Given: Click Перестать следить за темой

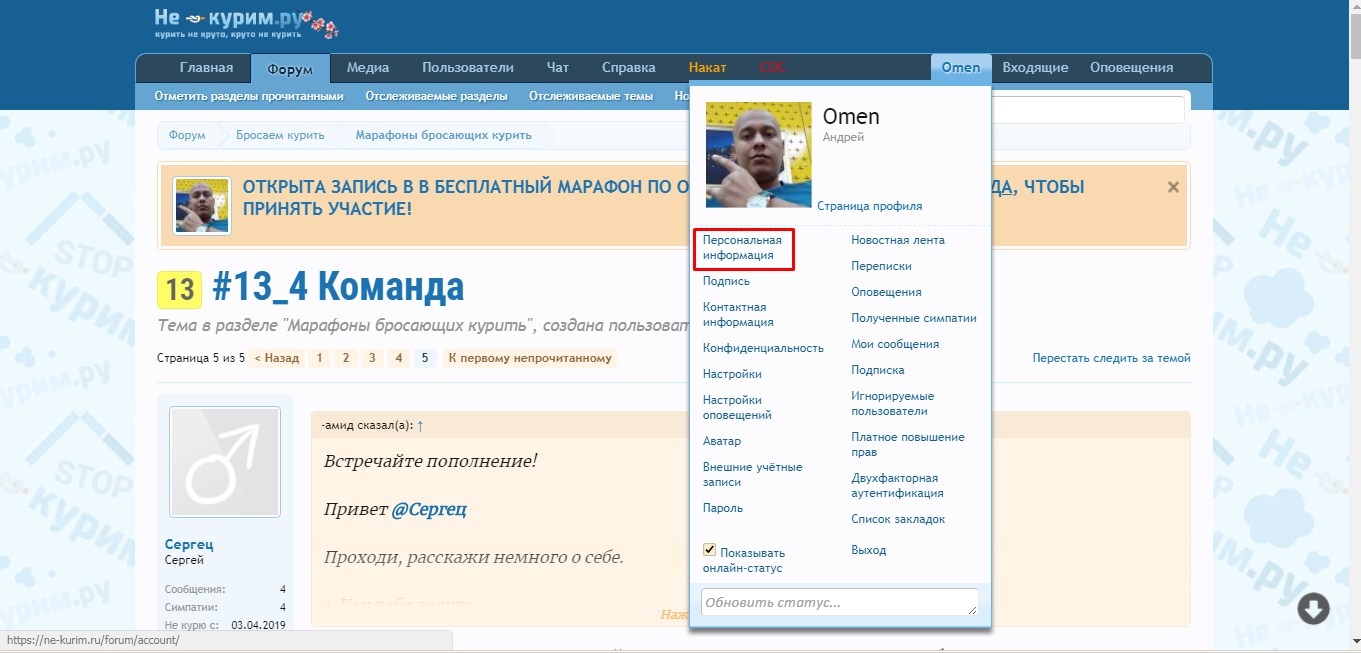Looking at the screenshot, I should 1111,358.
